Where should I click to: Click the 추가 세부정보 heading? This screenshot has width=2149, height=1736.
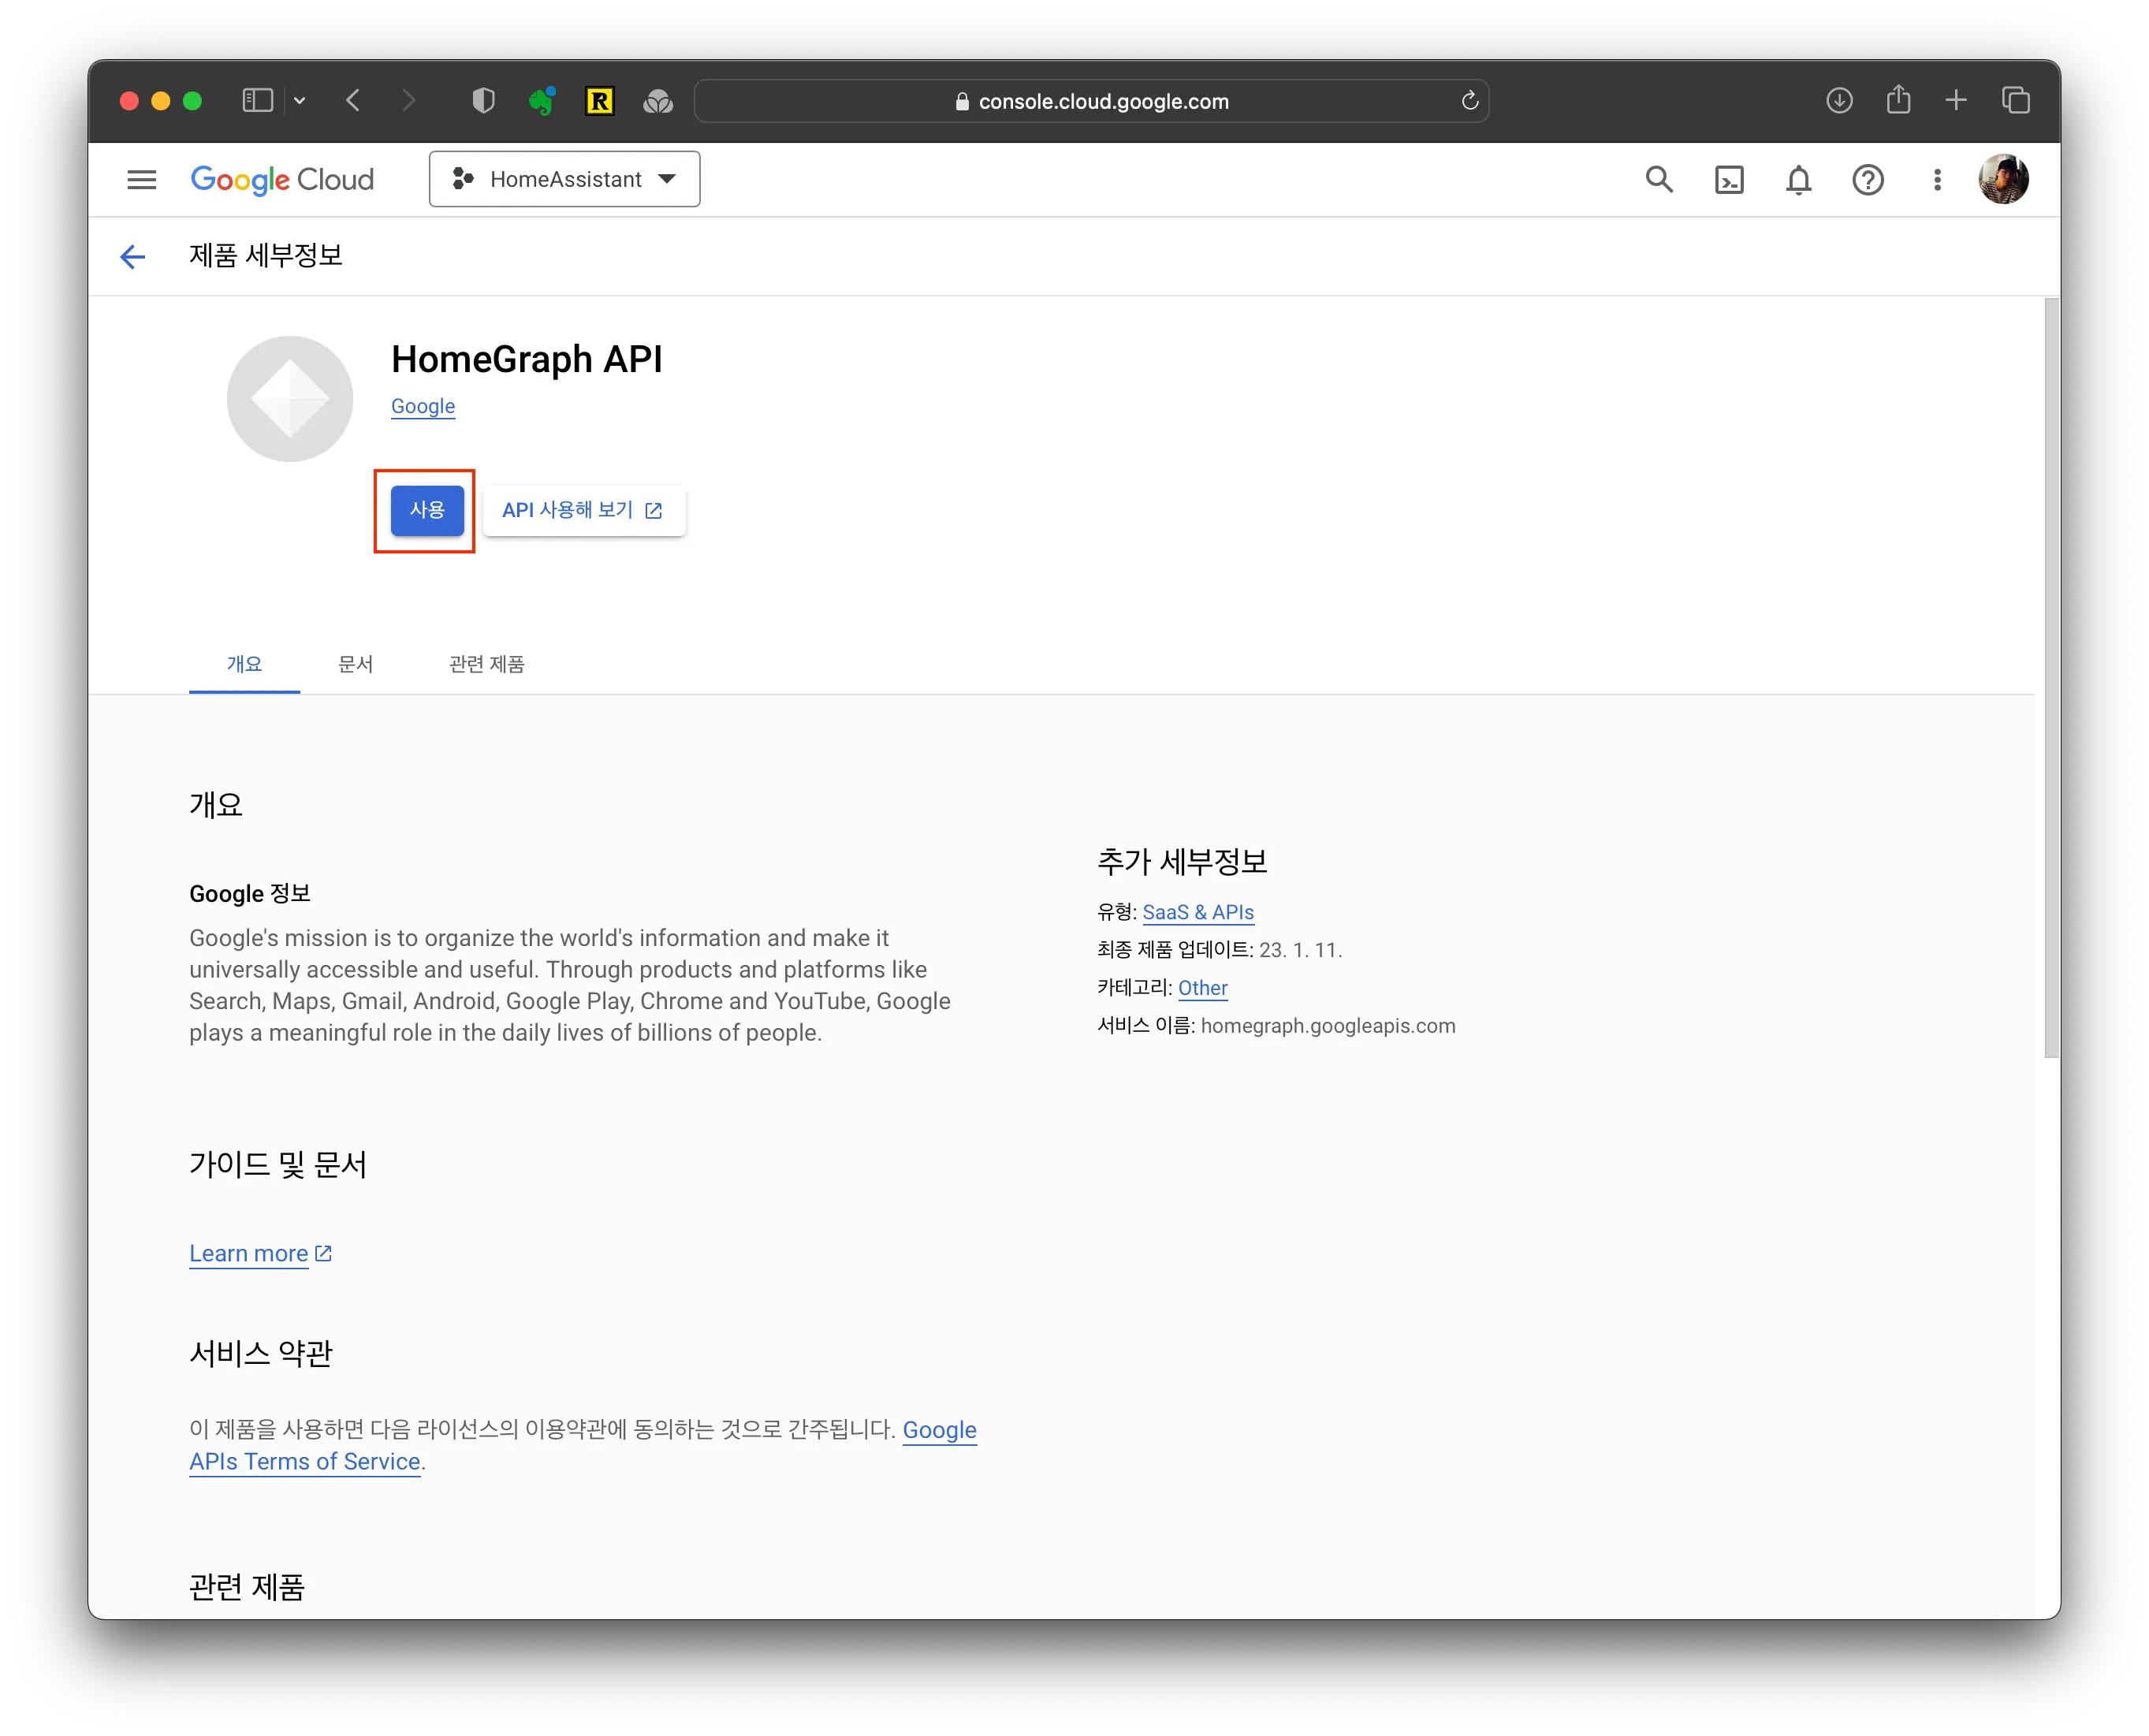1182,862
